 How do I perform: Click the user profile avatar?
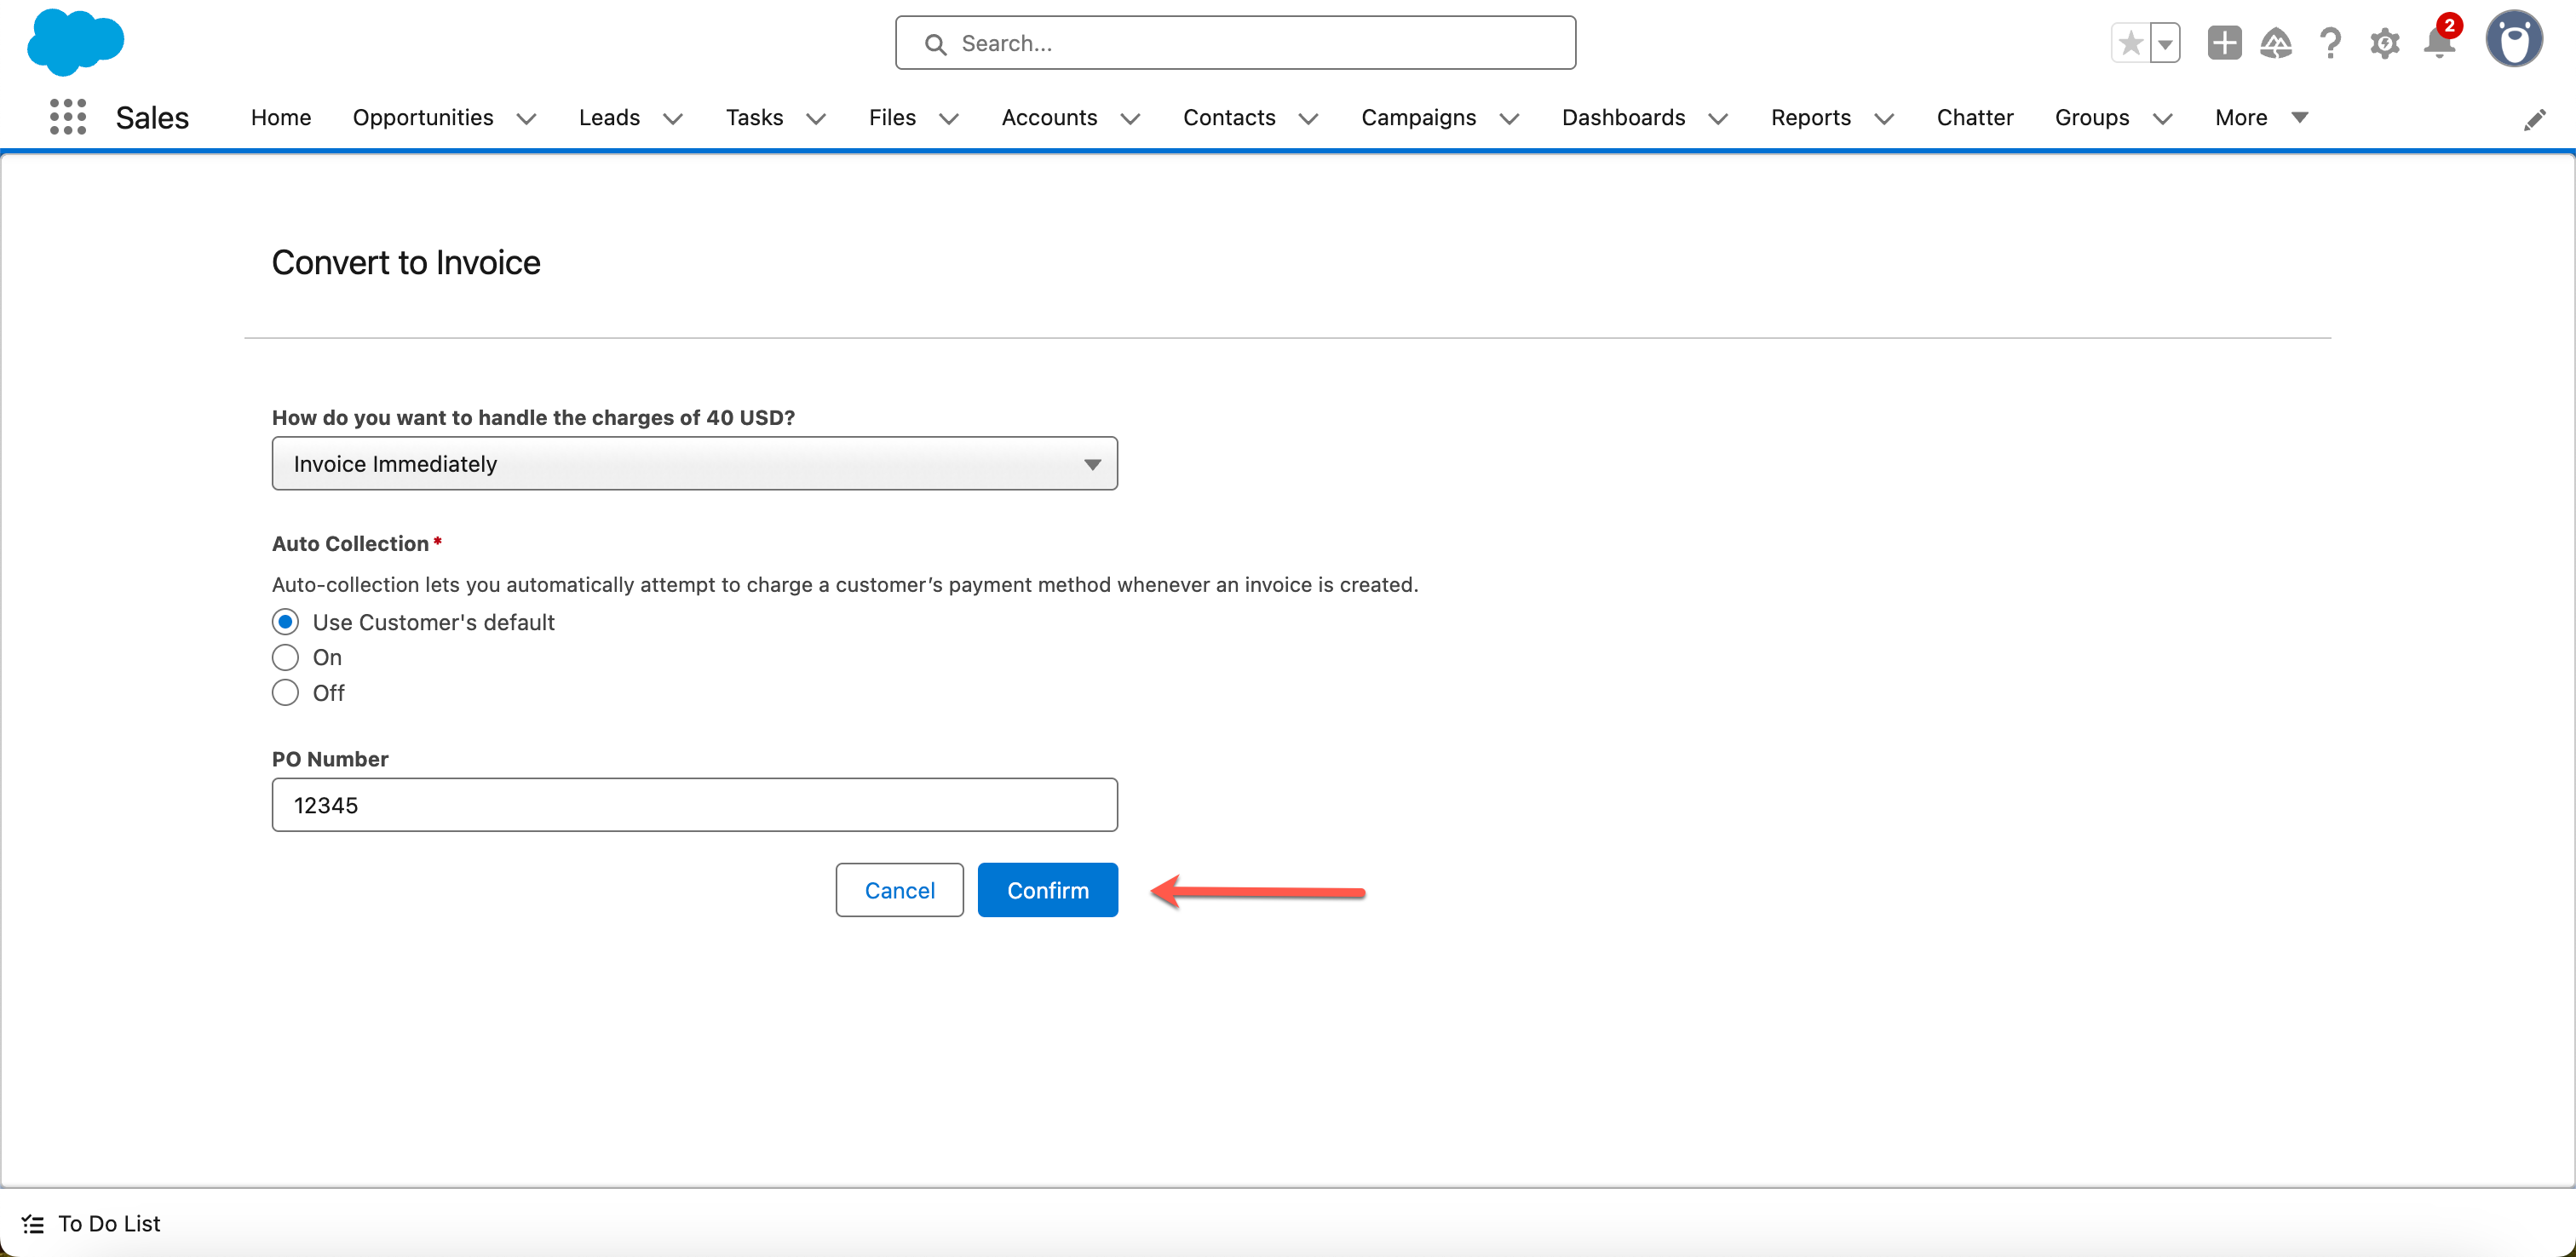coord(2515,39)
